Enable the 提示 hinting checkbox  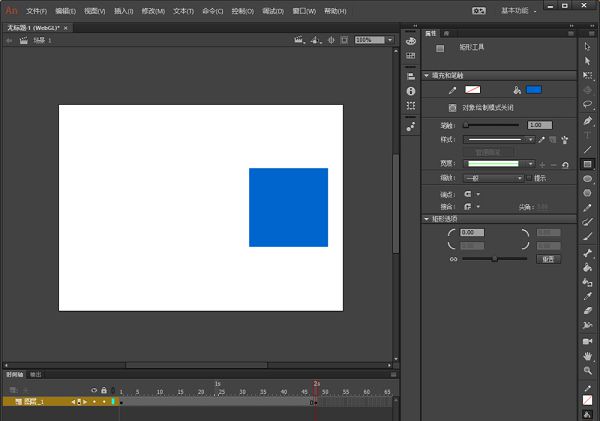(529, 178)
